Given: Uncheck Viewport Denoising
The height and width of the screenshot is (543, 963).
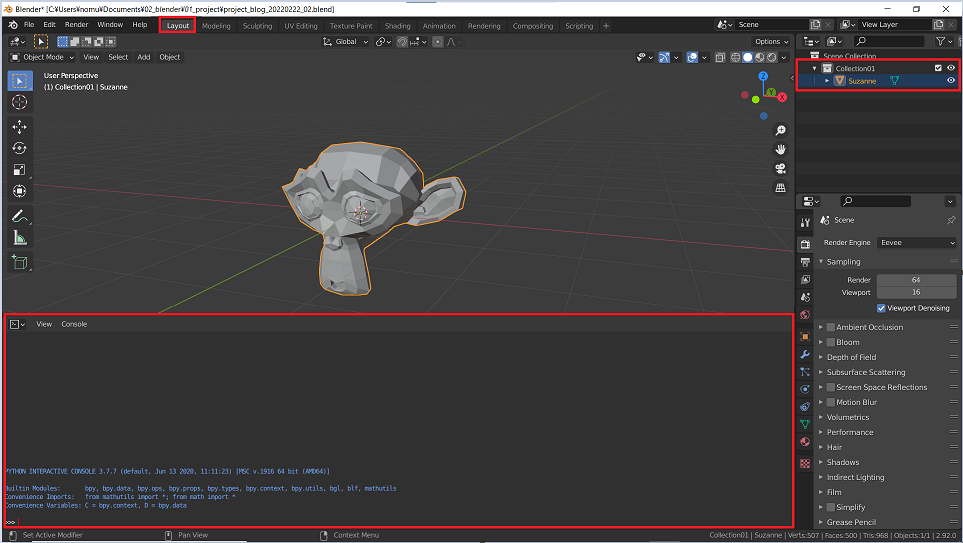Looking at the screenshot, I should tap(881, 308).
